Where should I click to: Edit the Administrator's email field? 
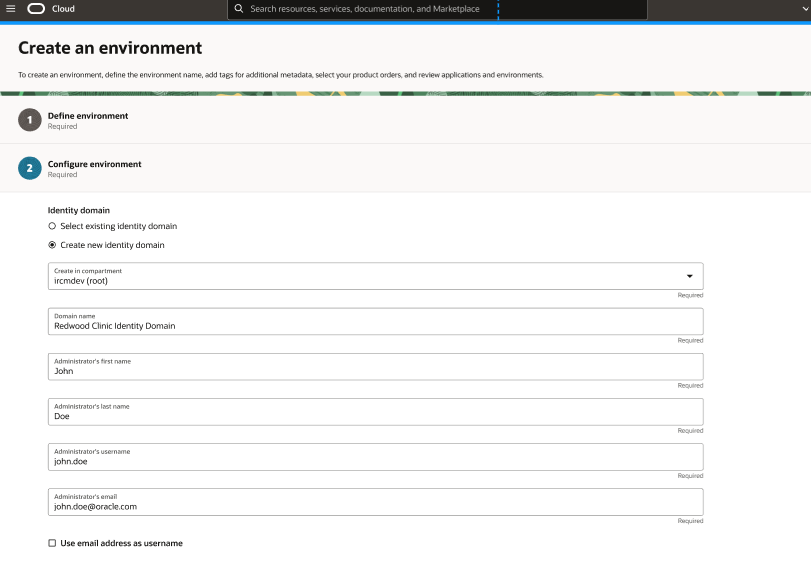click(375, 506)
